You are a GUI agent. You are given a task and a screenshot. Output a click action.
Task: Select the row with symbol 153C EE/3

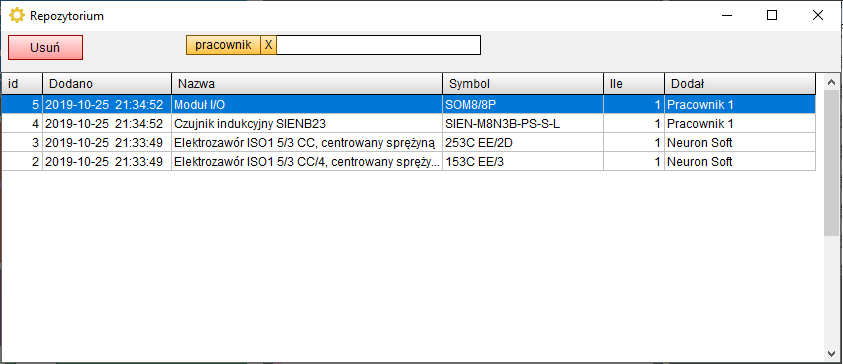click(x=408, y=161)
